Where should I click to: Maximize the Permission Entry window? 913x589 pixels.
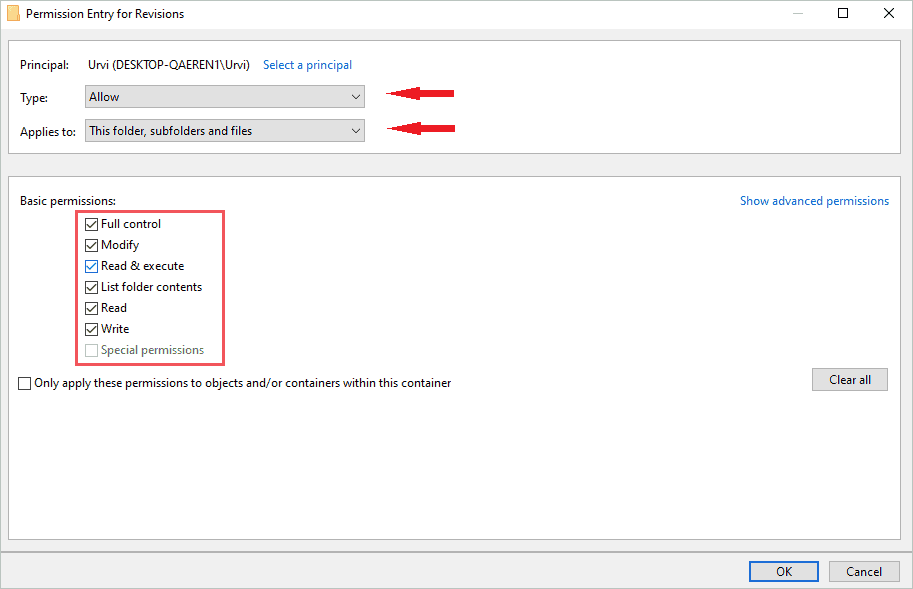point(843,14)
